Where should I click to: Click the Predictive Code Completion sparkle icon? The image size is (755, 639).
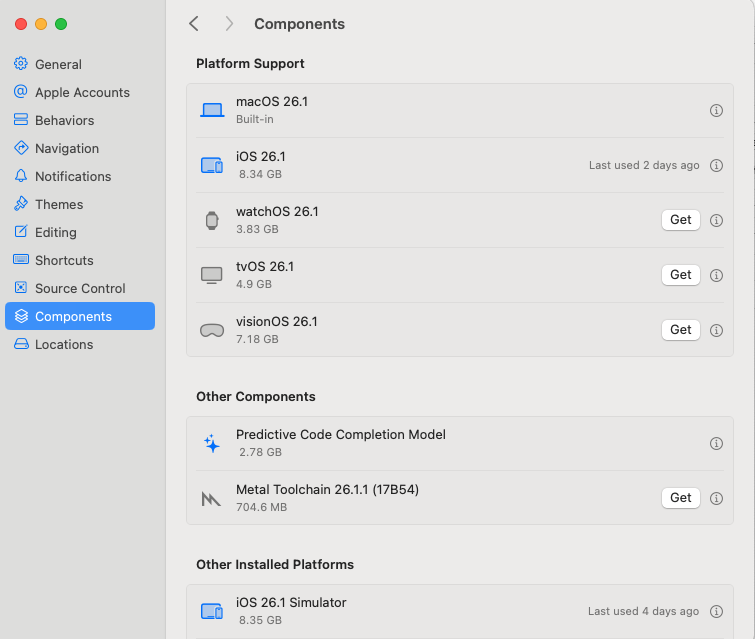pyautogui.click(x=212, y=443)
